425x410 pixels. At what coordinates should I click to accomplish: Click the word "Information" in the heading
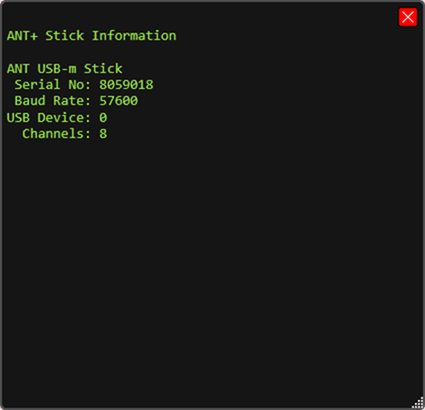tap(134, 36)
